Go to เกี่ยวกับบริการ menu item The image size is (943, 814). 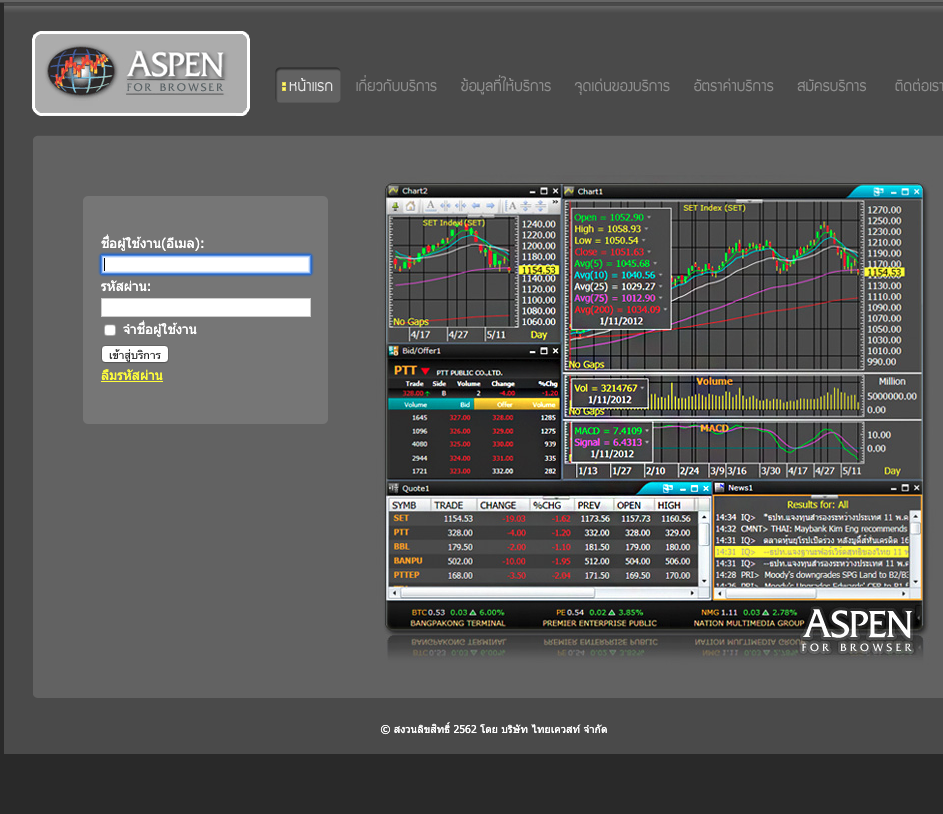[x=396, y=86]
